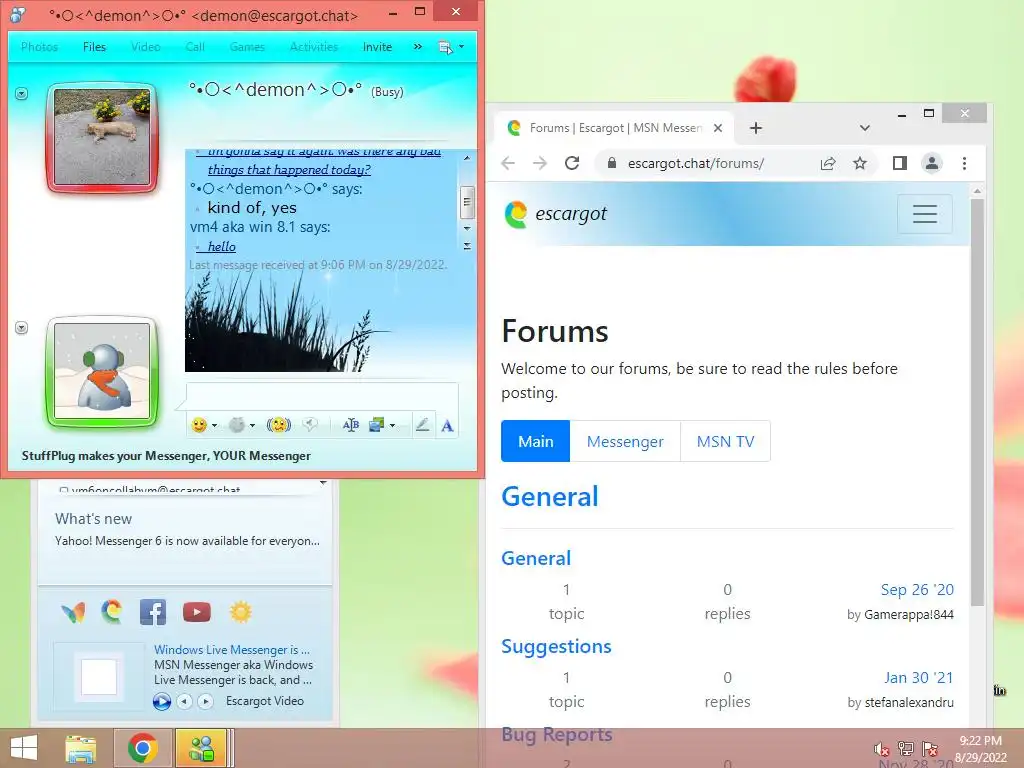Expand the wink picker dropdown arrow
1024x768 pixels.
[x=252, y=425]
